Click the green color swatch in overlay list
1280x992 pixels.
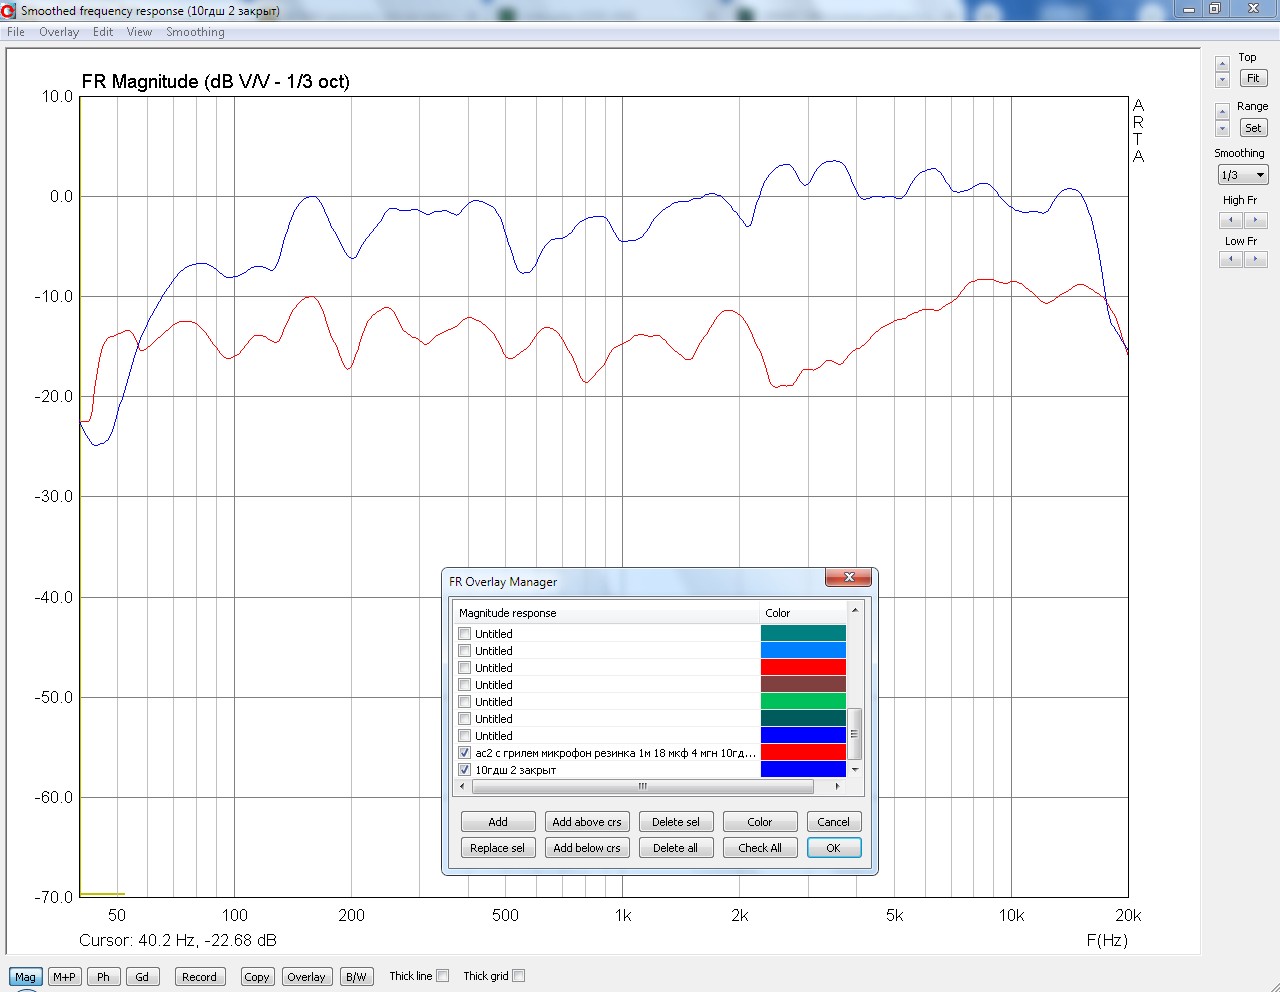(x=803, y=701)
